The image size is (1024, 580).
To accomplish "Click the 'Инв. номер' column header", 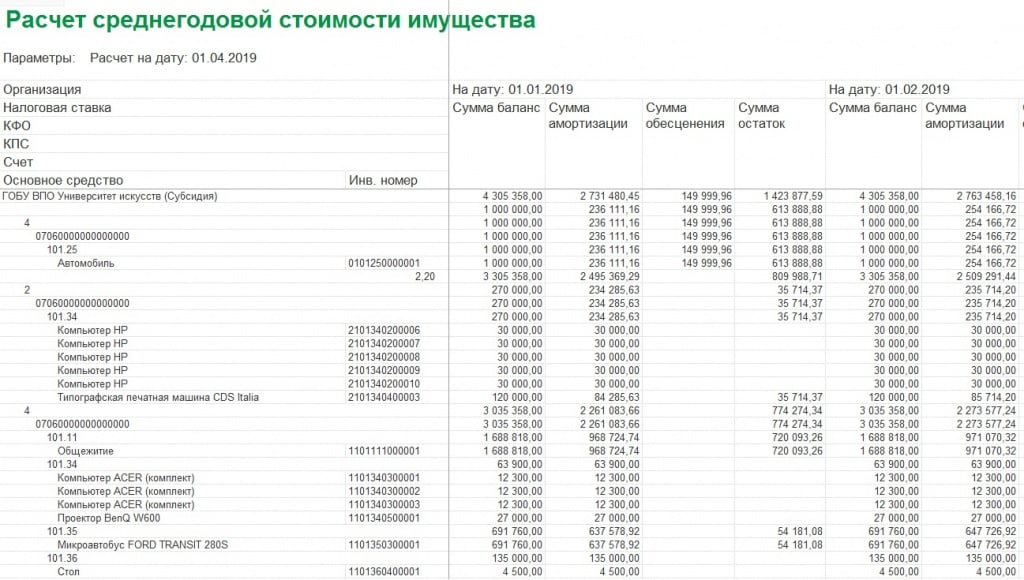I will (x=383, y=181).
